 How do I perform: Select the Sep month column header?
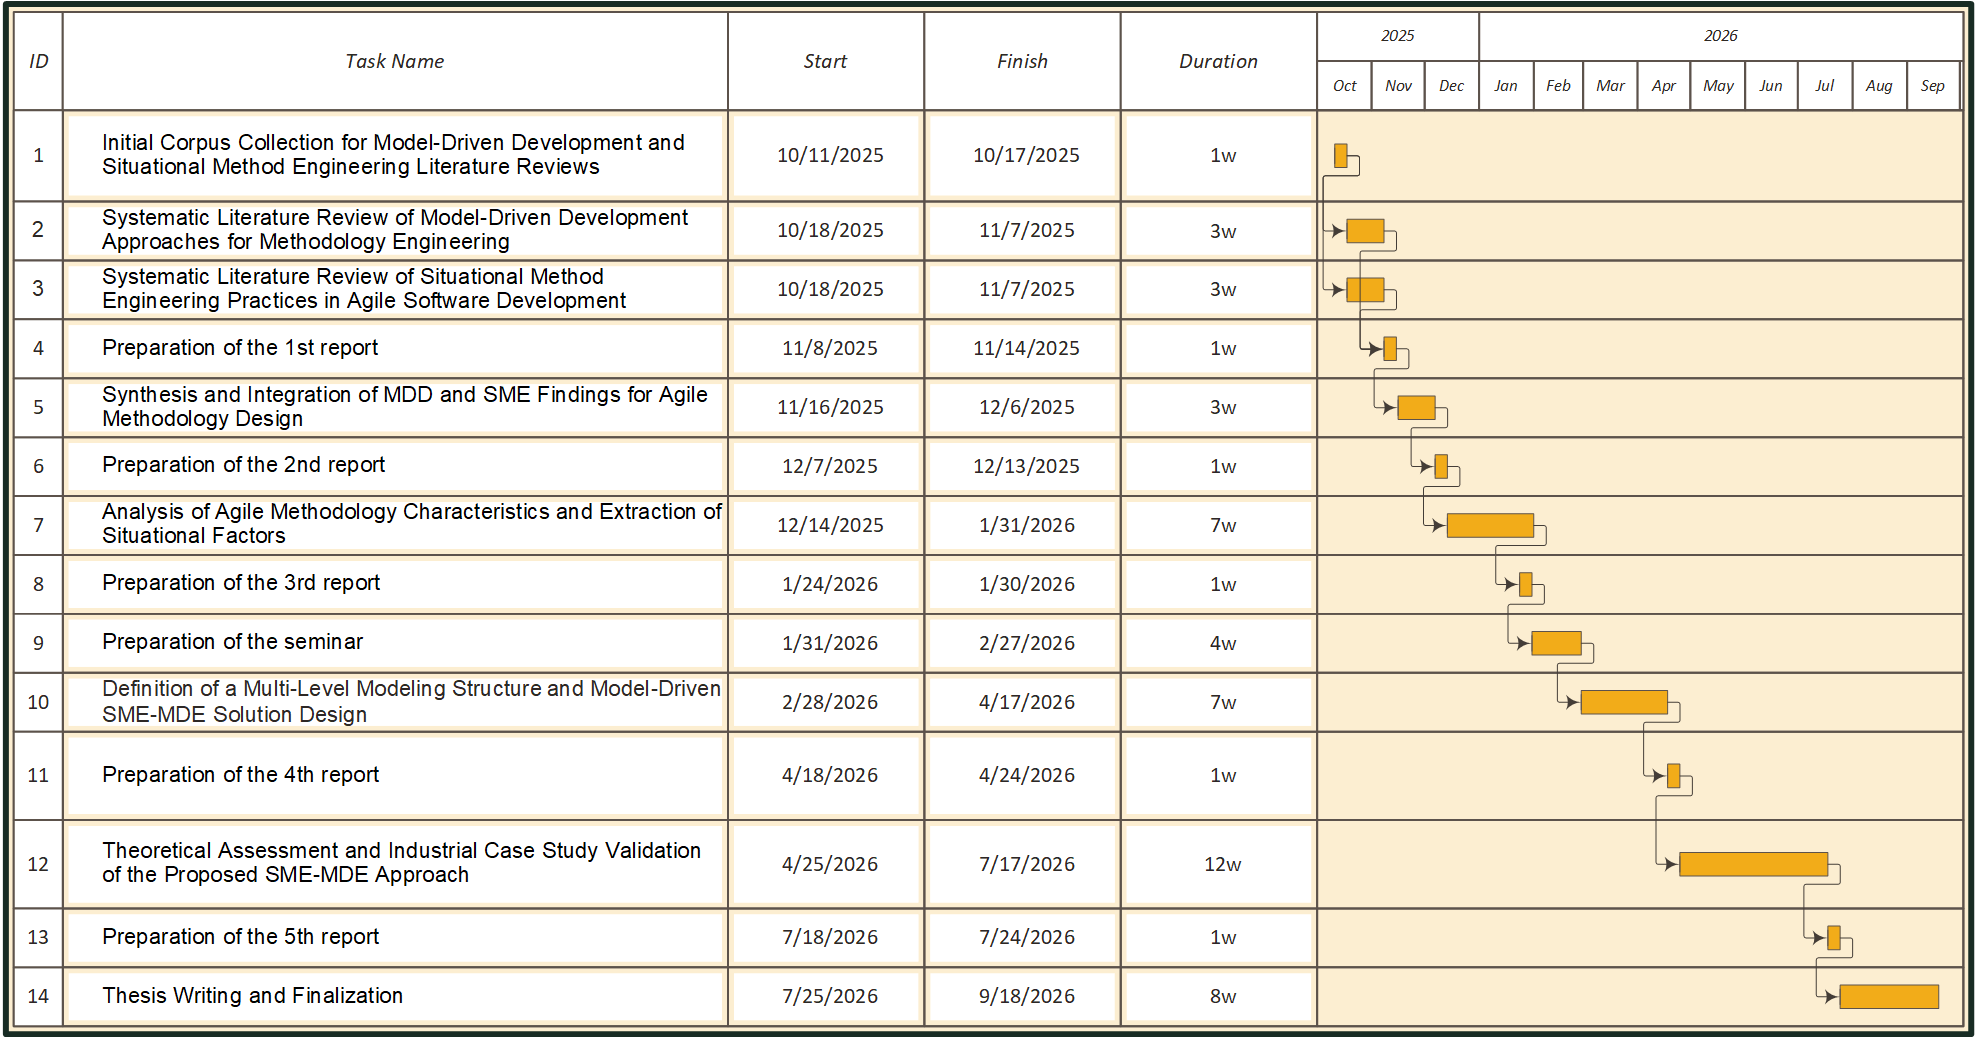[1932, 86]
